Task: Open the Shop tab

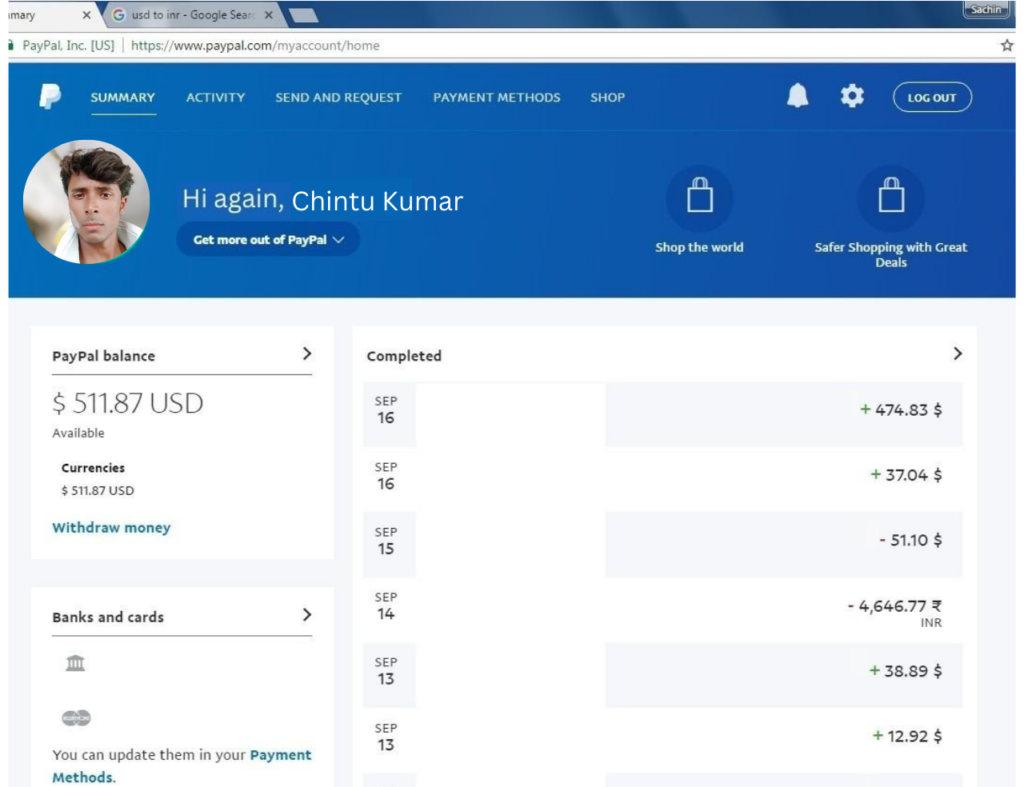Action: pos(607,97)
